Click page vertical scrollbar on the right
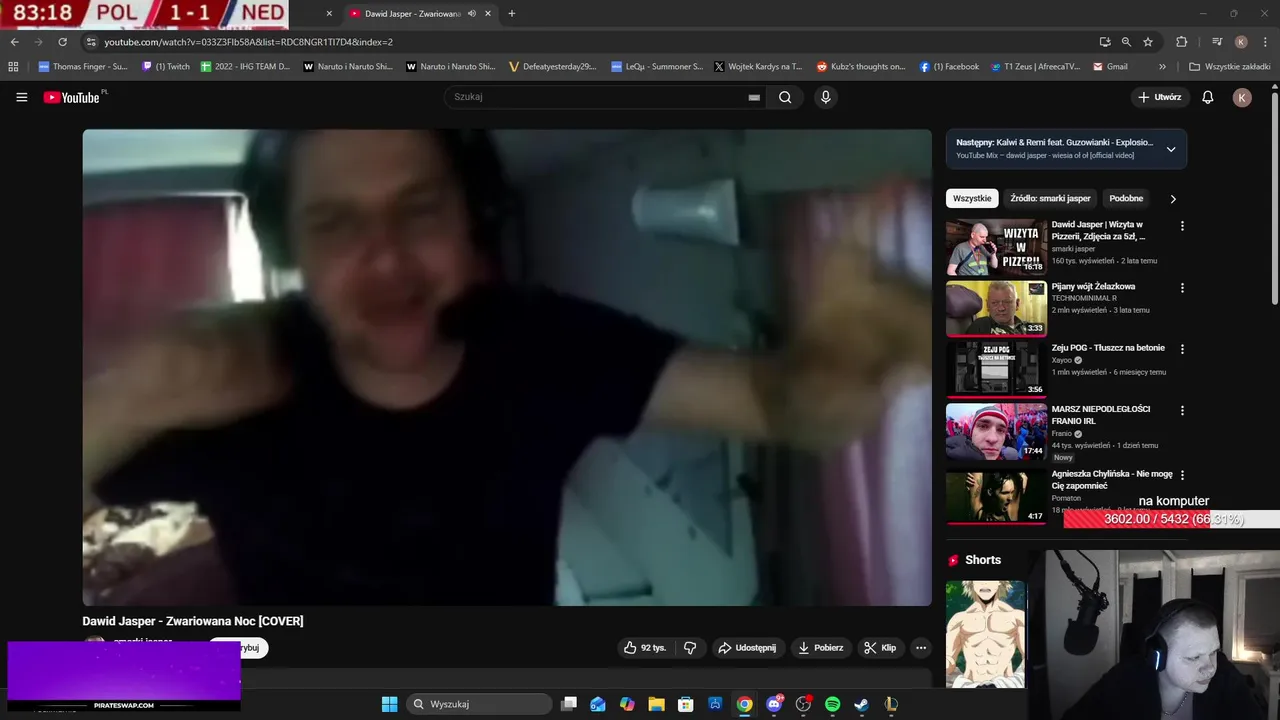The image size is (1280, 720). coord(1274,200)
